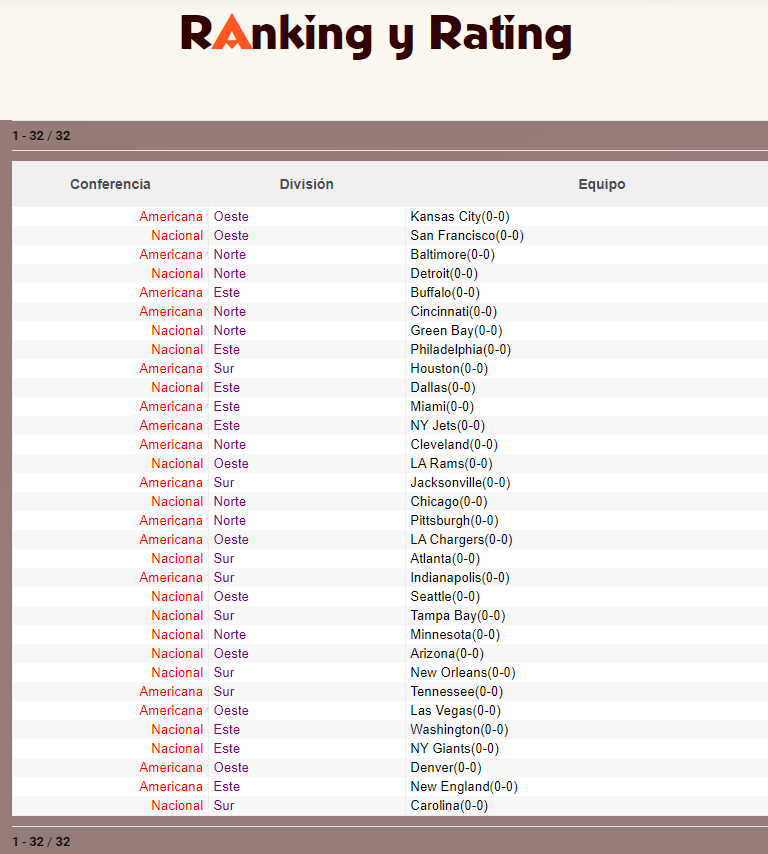
Task: Select LA Chargers(0-0) team cell
Action: coord(461,539)
